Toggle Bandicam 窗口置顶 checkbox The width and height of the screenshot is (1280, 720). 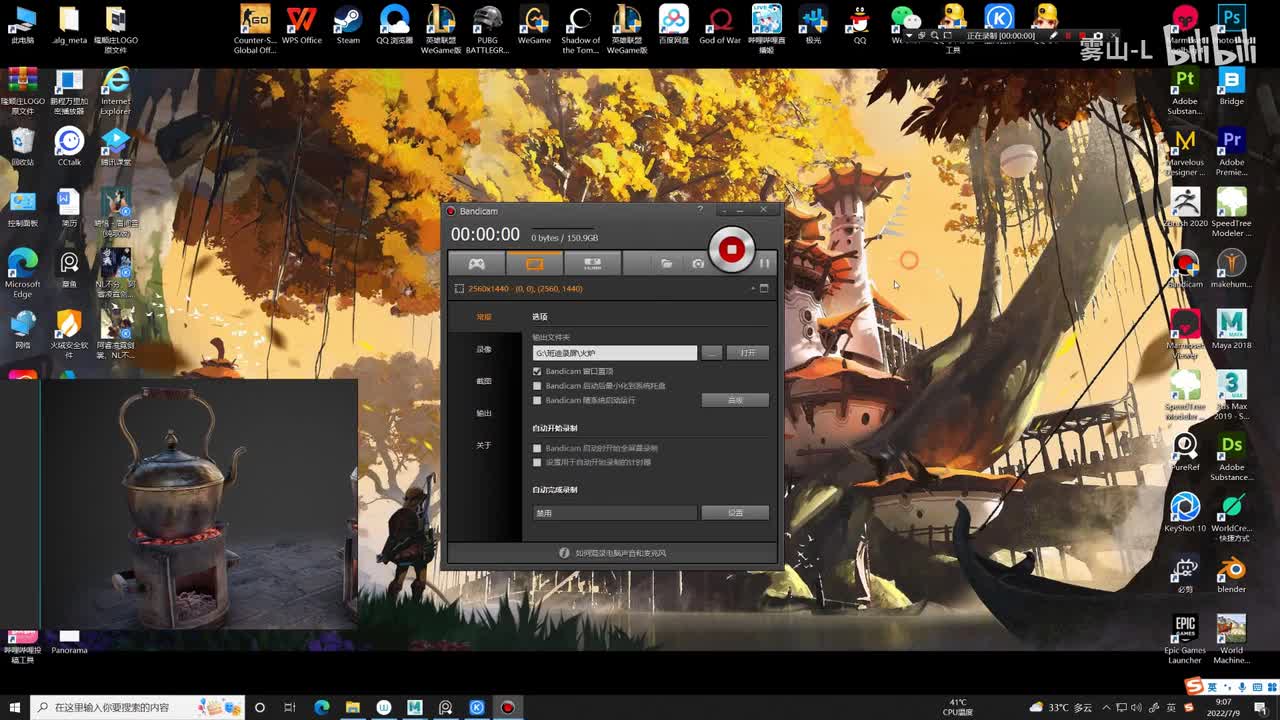[x=537, y=371]
